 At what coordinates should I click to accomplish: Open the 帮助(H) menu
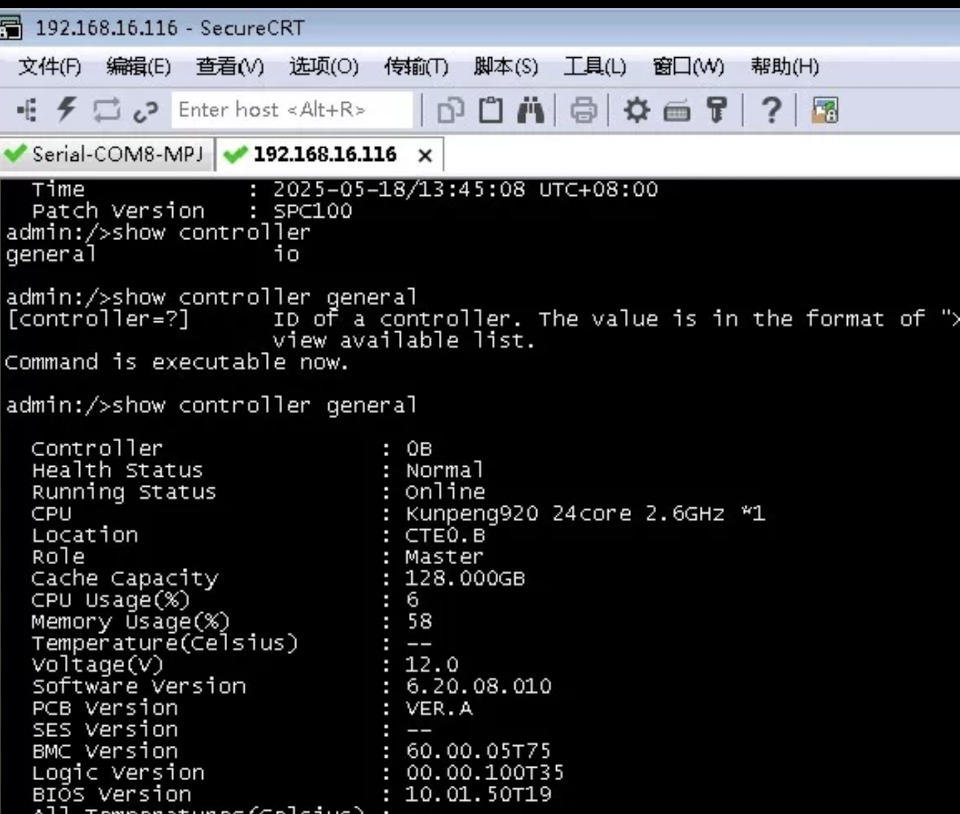pos(784,67)
